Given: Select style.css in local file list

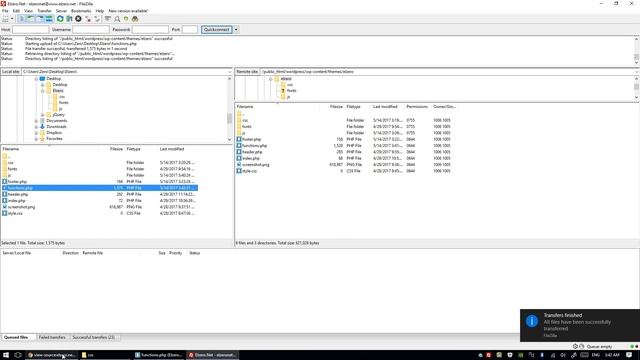Looking at the screenshot, I should (x=99, y=213).
